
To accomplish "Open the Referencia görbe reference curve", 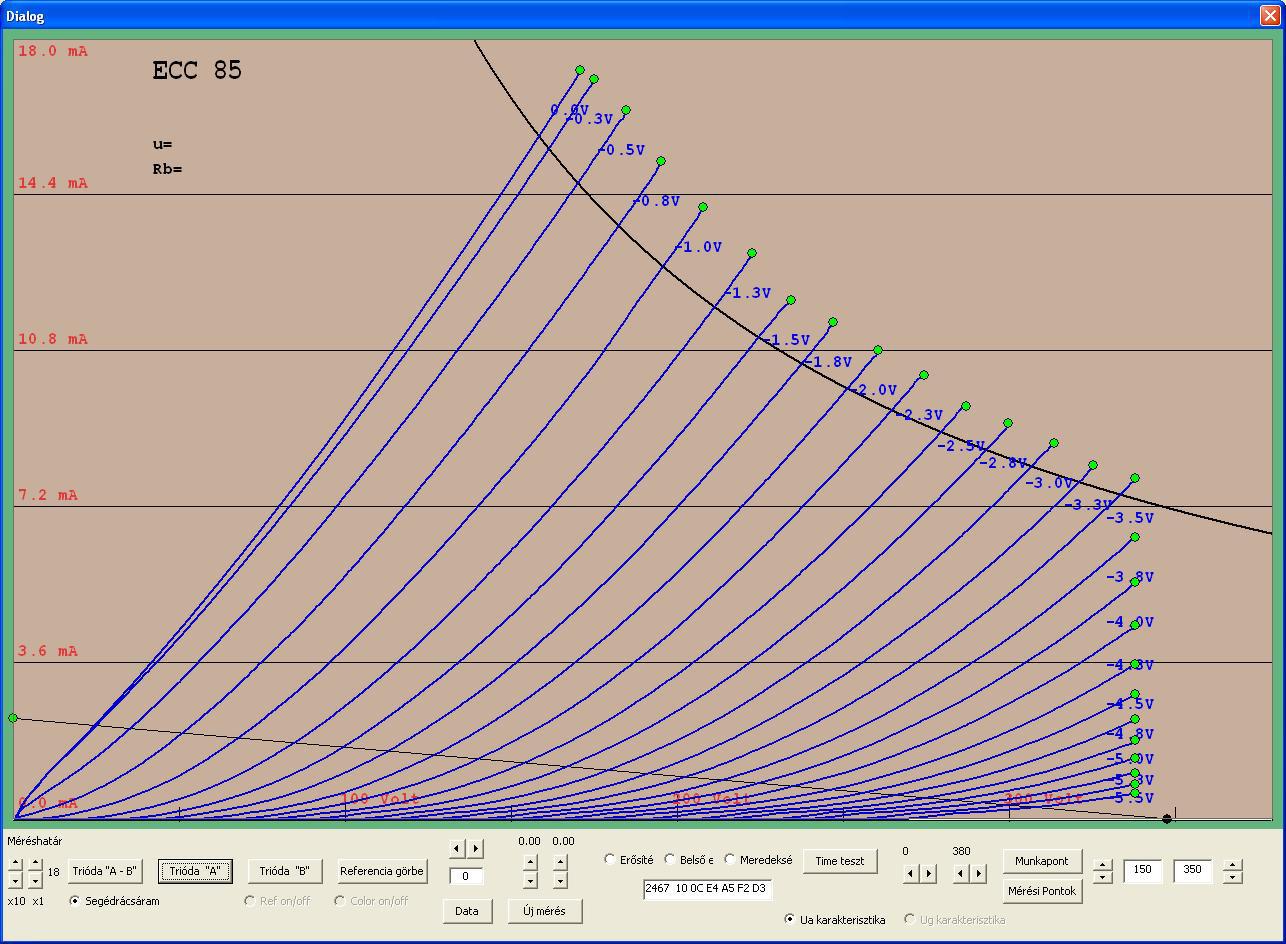I will 382,871.
